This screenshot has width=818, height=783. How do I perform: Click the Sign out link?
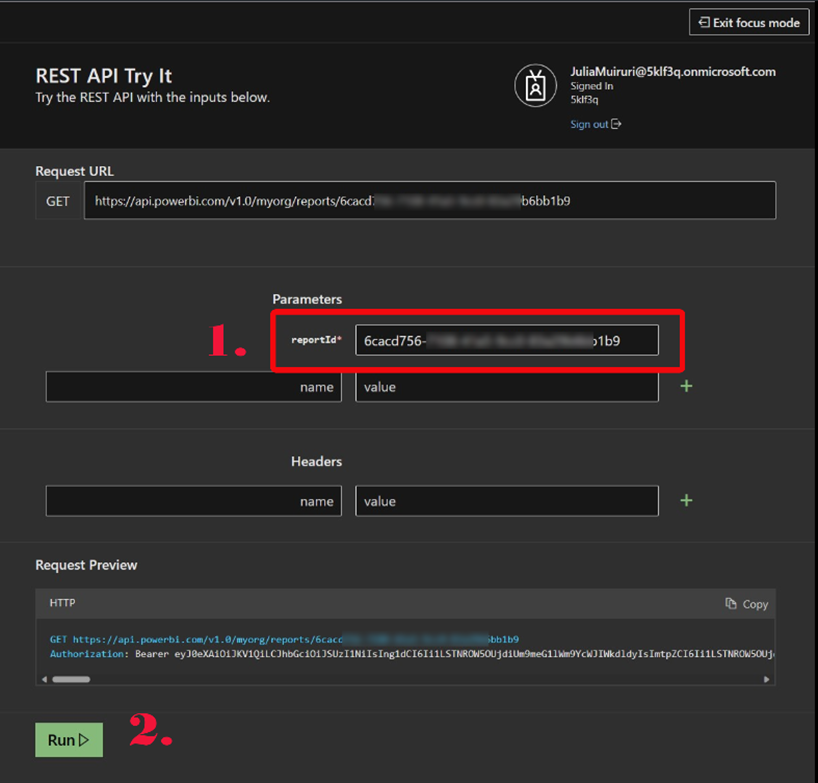coord(595,124)
